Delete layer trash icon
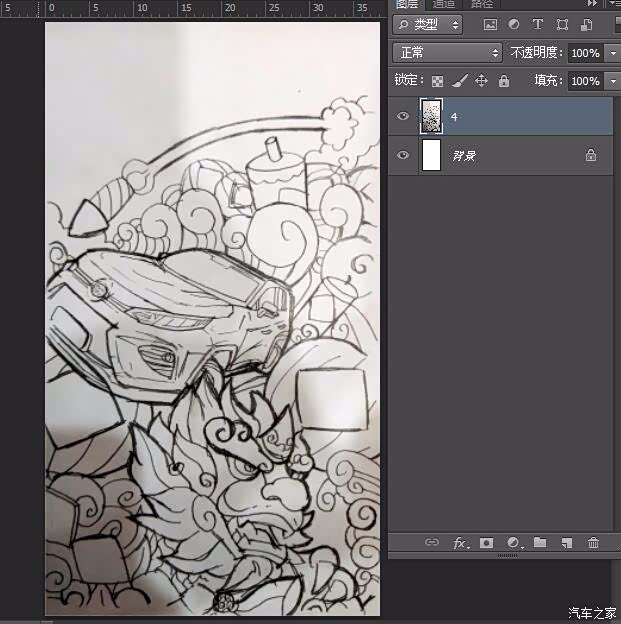621x624 pixels. tap(593, 542)
